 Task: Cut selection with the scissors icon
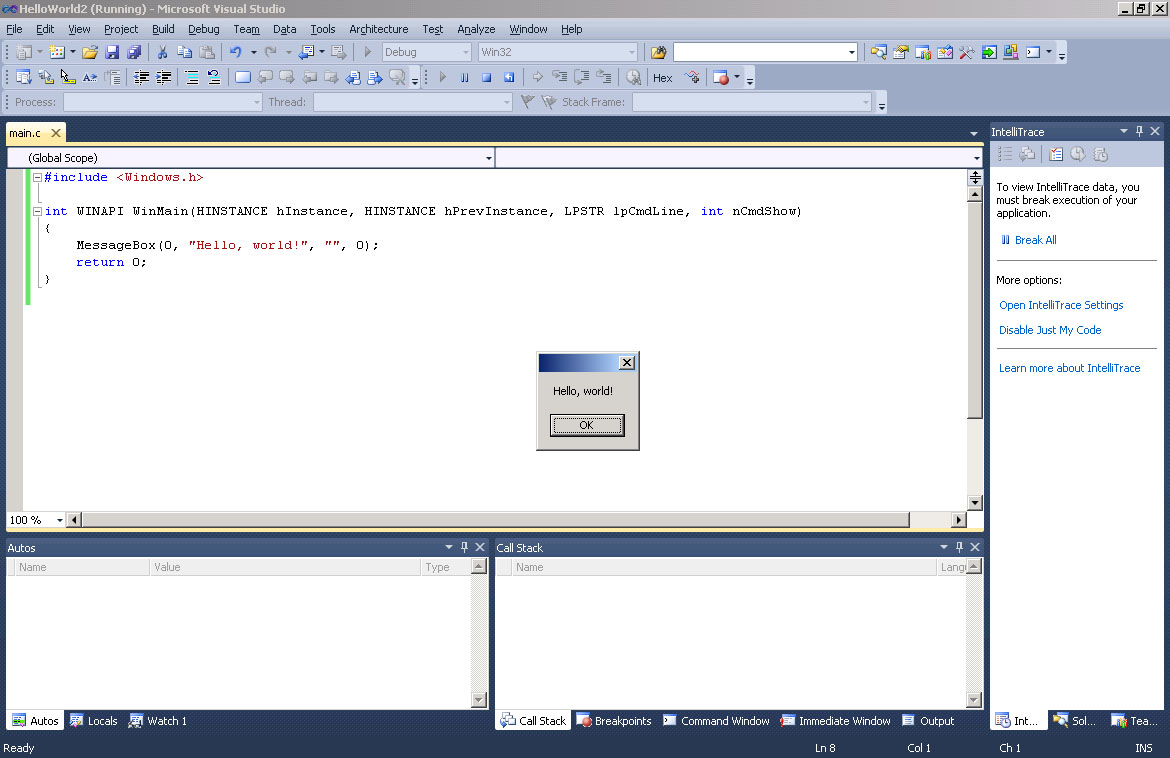[162, 52]
